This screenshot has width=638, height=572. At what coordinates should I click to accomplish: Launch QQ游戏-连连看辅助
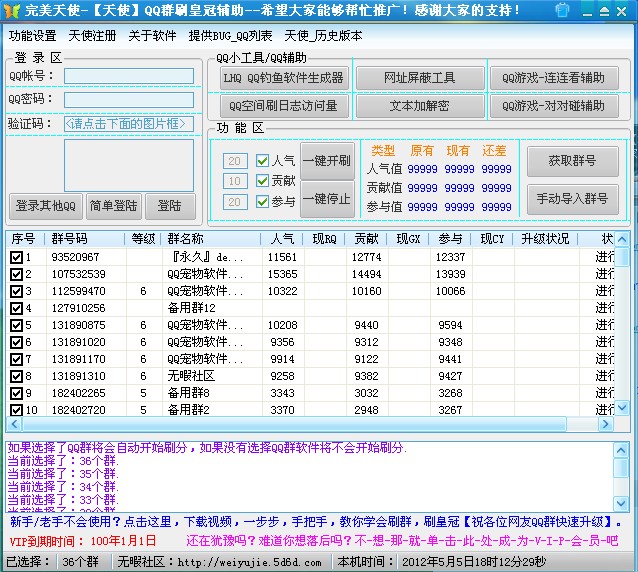click(554, 78)
